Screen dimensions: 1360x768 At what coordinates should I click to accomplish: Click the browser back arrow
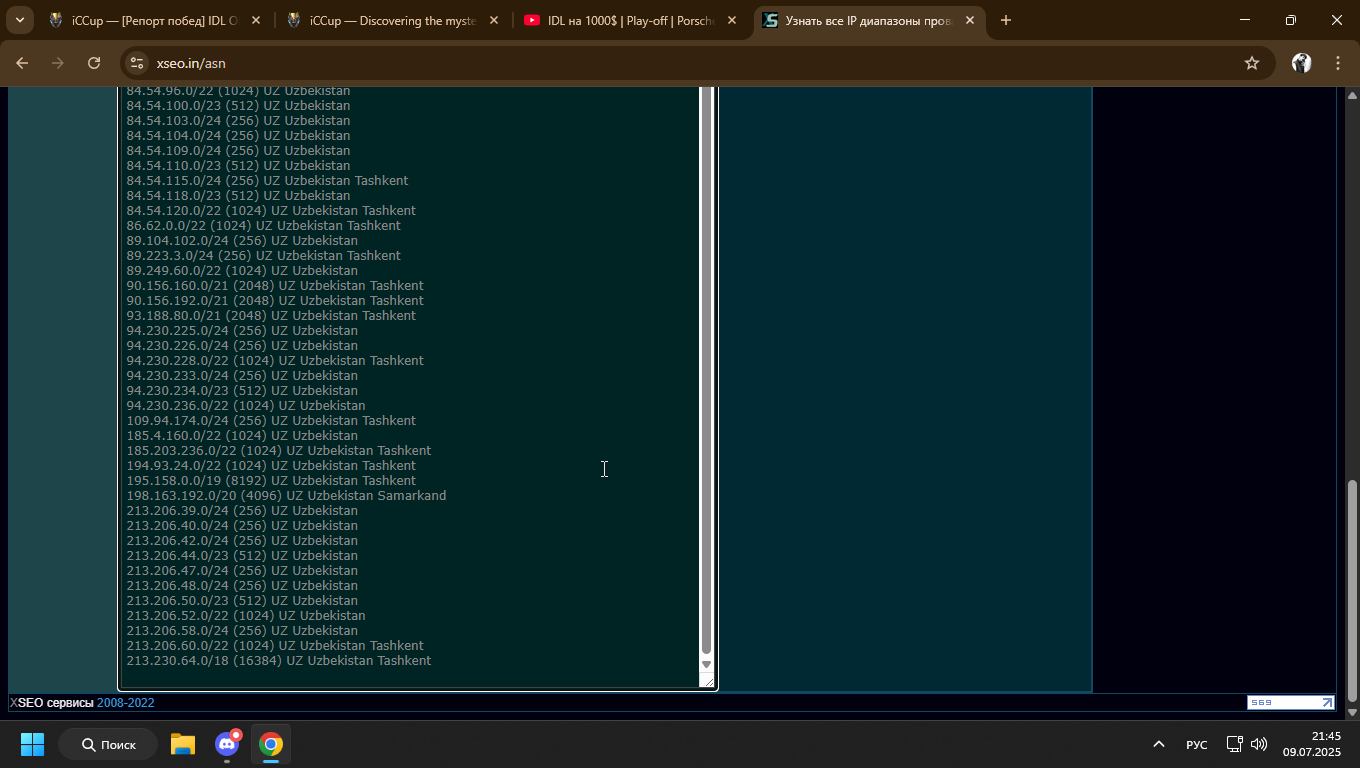22,63
